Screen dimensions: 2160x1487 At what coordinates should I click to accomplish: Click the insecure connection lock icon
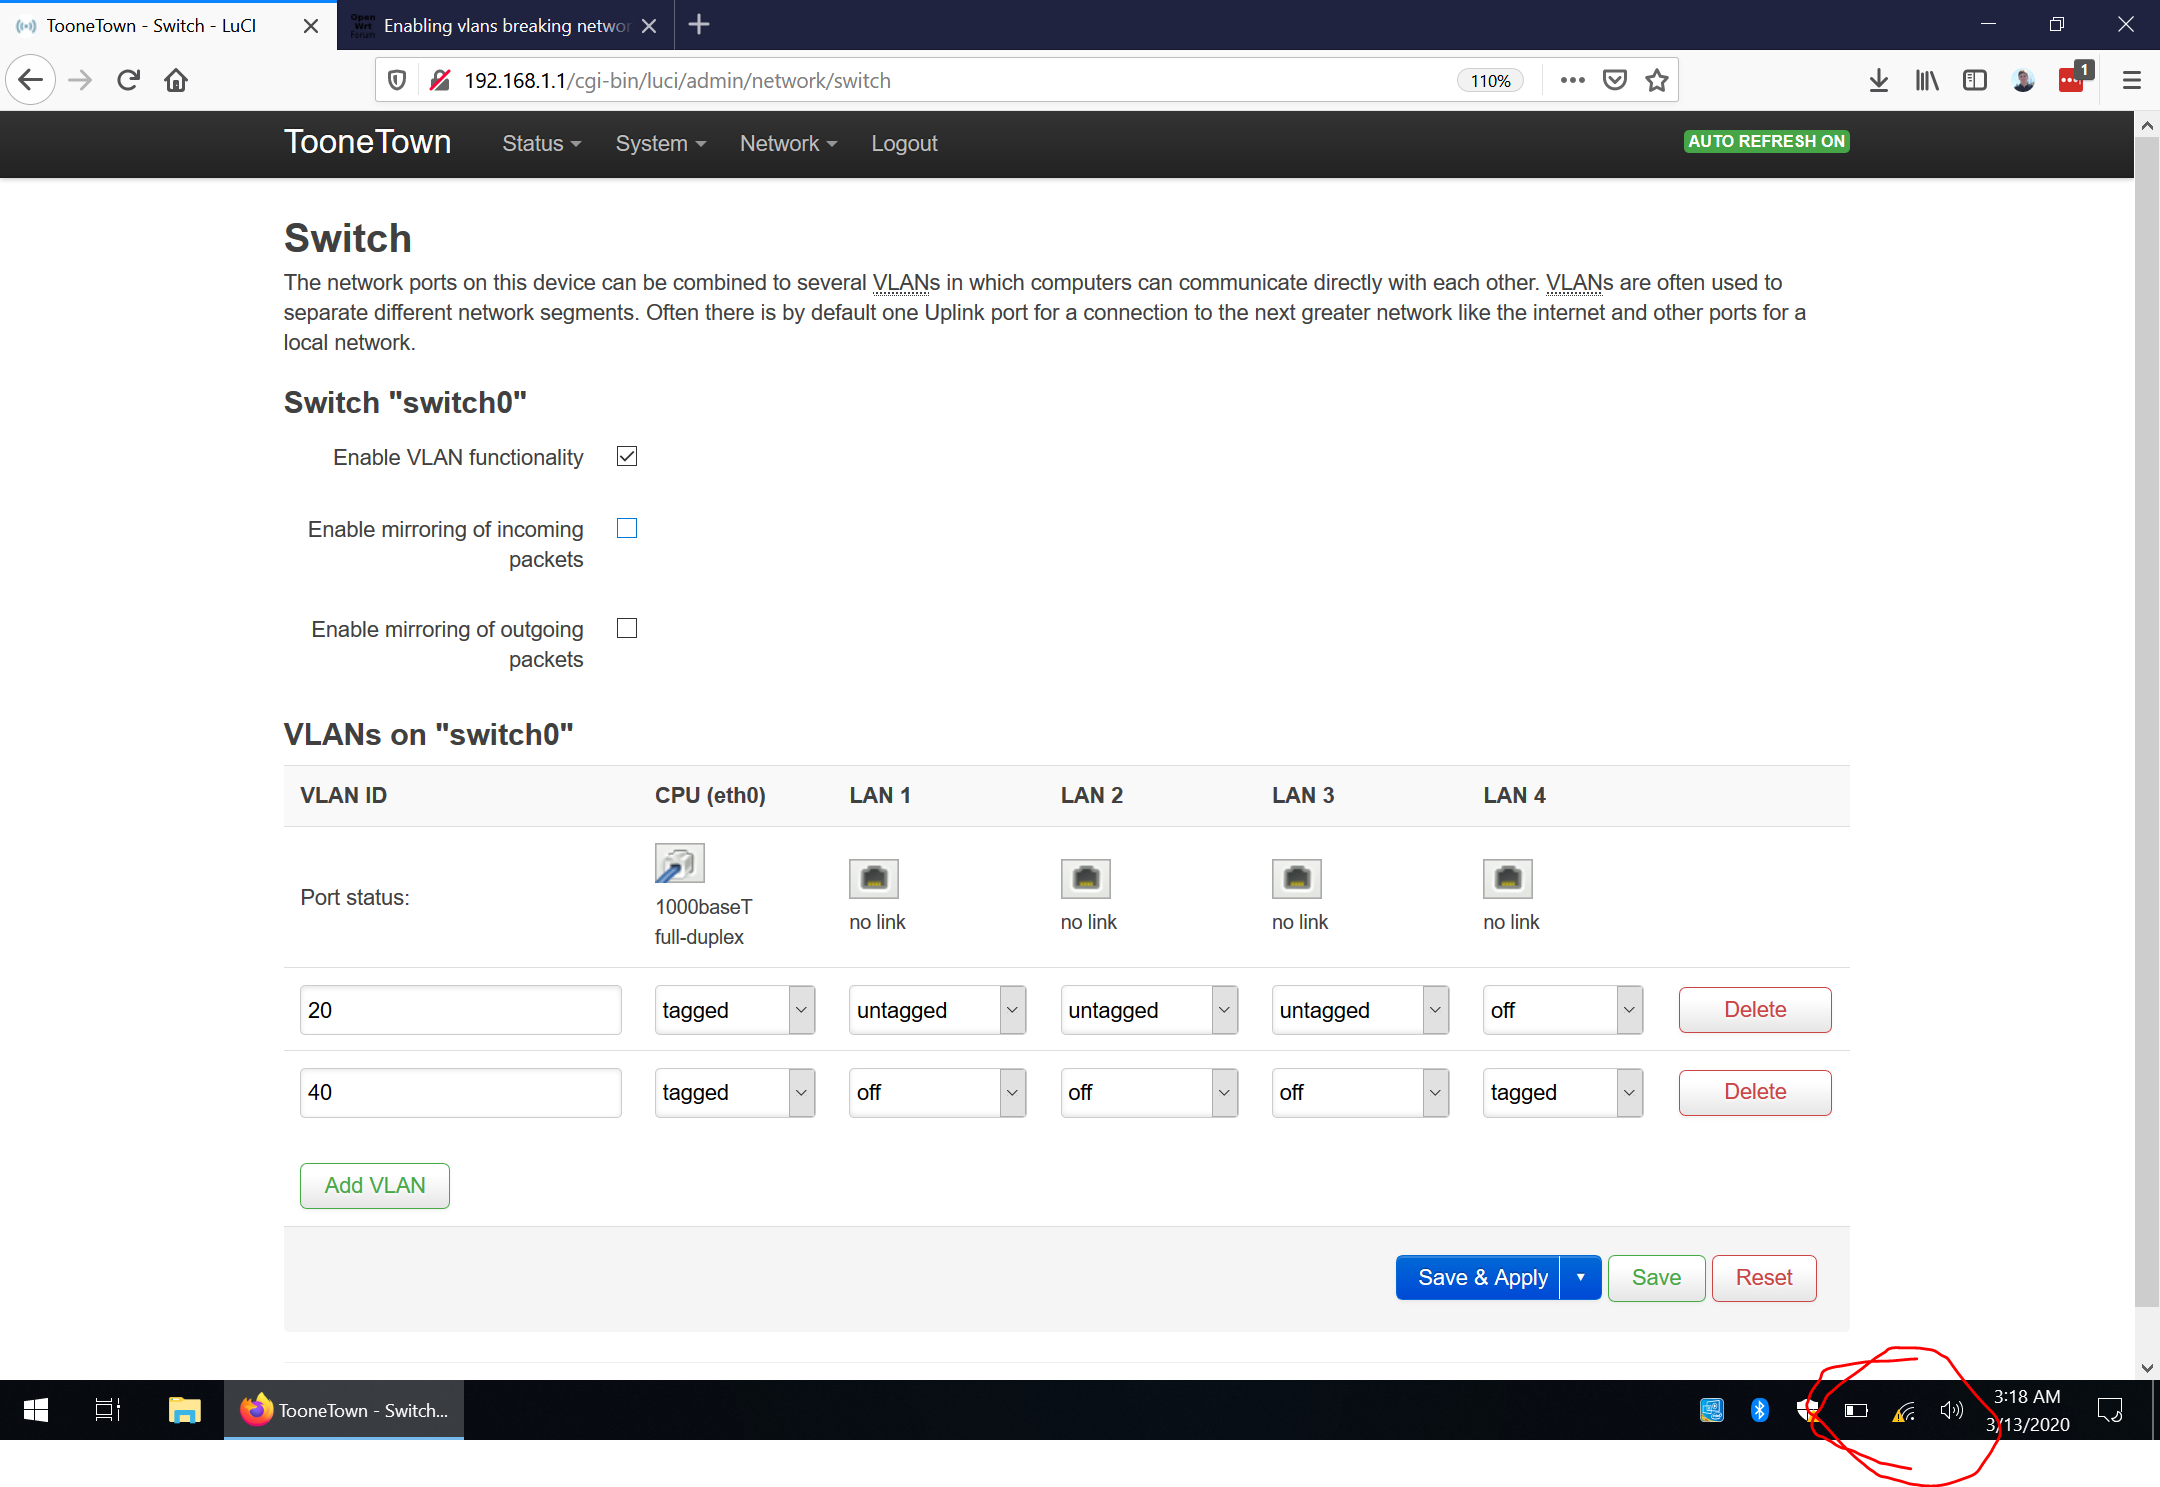point(439,80)
